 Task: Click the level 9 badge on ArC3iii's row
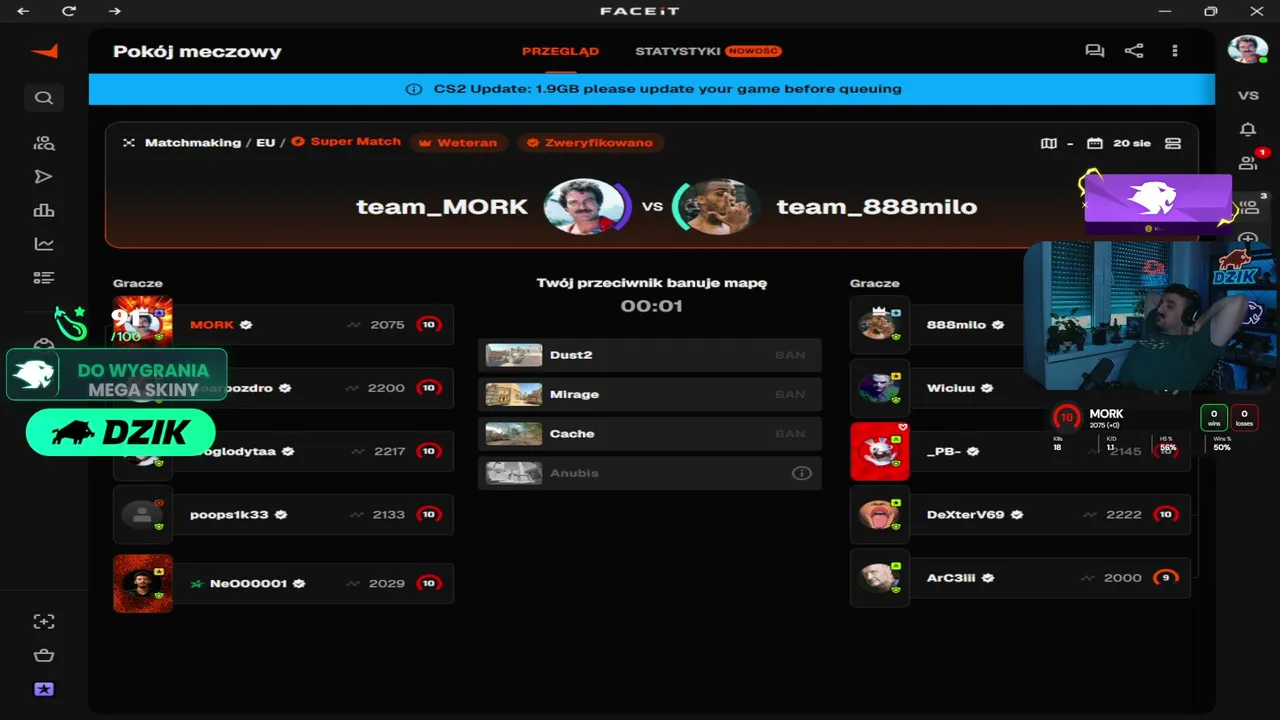tap(1166, 578)
